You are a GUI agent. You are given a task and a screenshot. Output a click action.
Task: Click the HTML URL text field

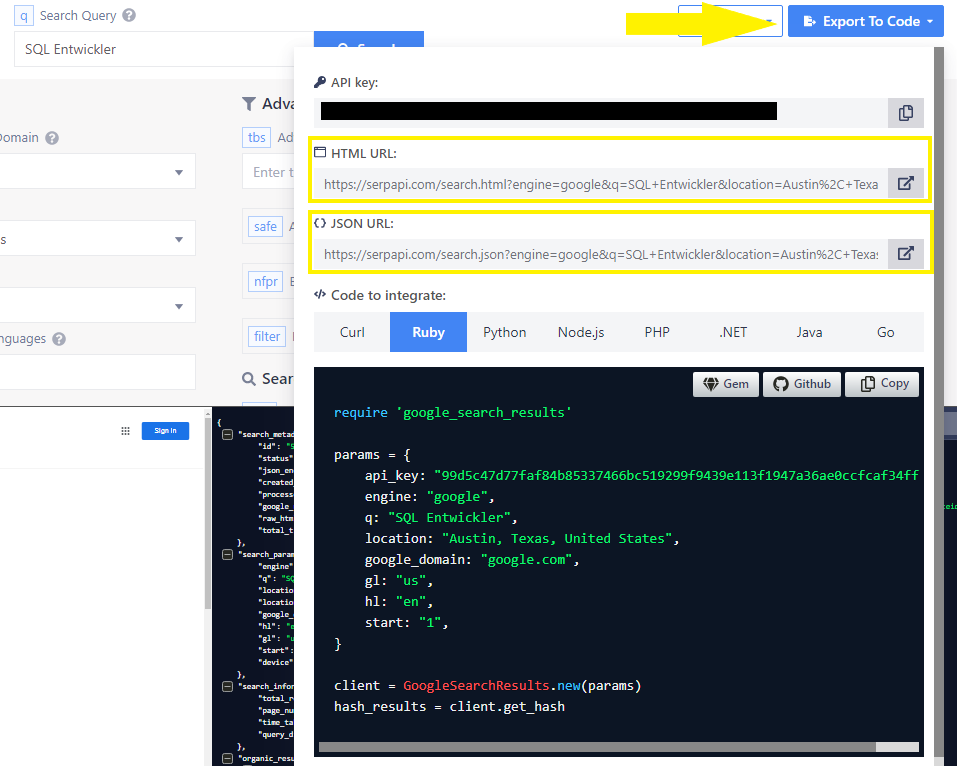pyautogui.click(x=601, y=184)
